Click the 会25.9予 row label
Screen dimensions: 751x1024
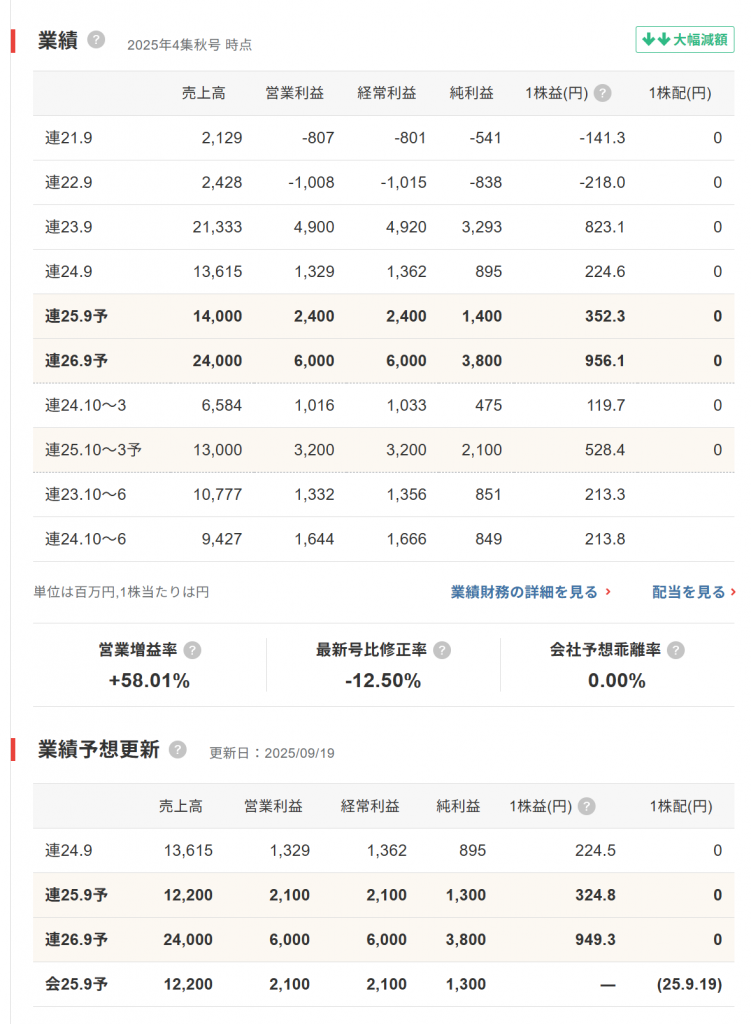(x=76, y=984)
